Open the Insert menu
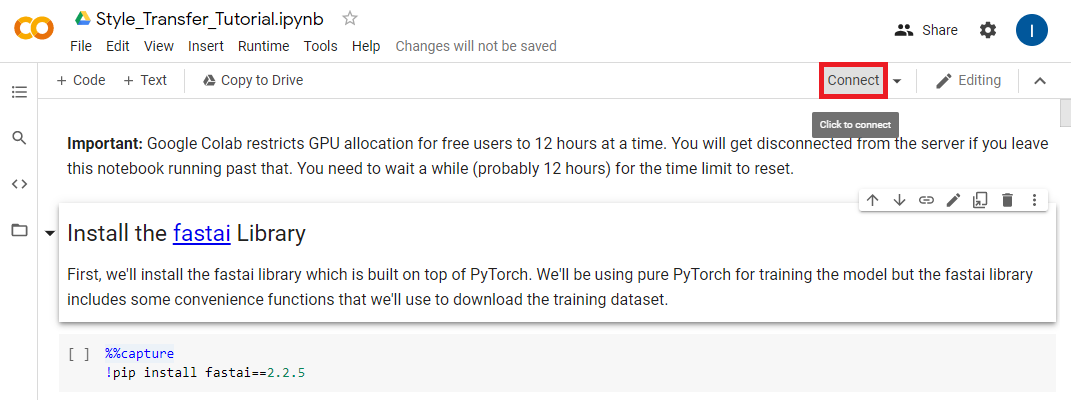The image size is (1071, 400). (206, 46)
